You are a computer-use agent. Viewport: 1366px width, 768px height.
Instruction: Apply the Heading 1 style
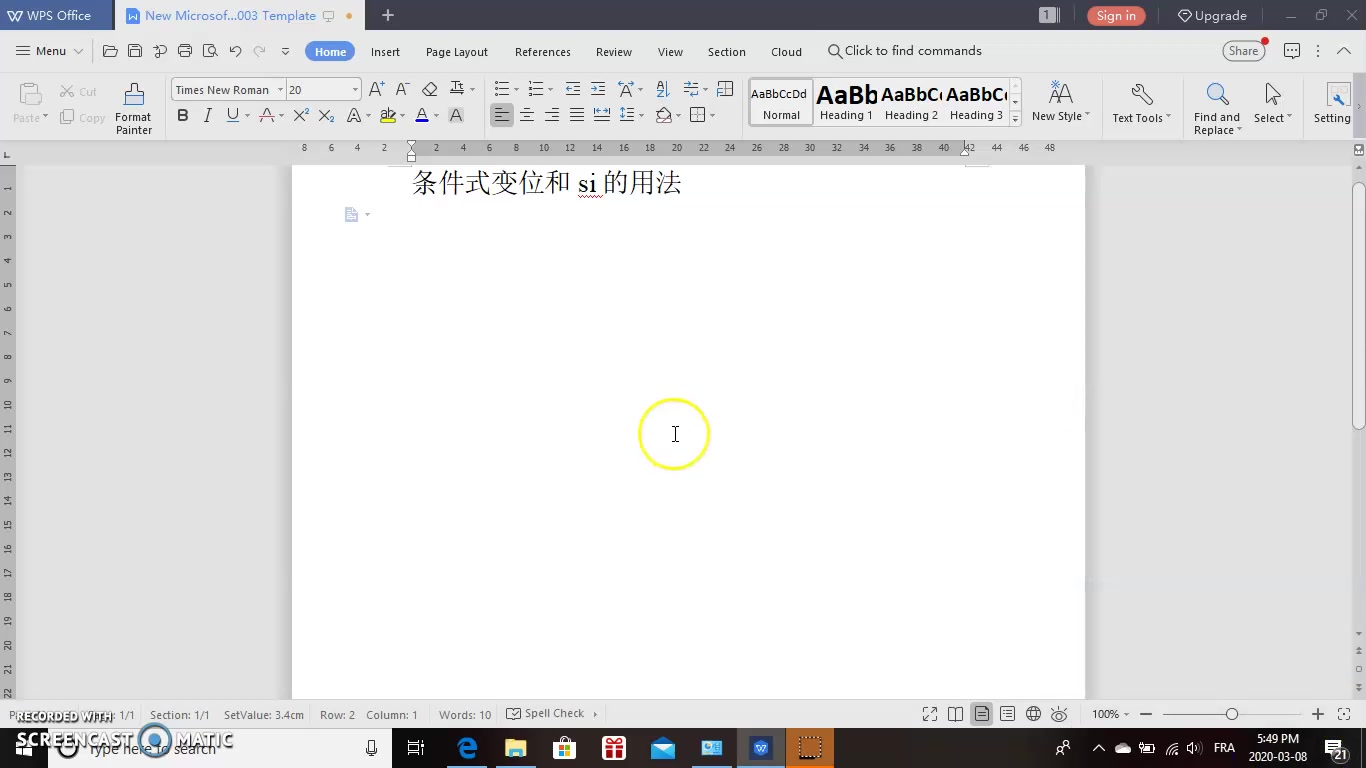845,100
